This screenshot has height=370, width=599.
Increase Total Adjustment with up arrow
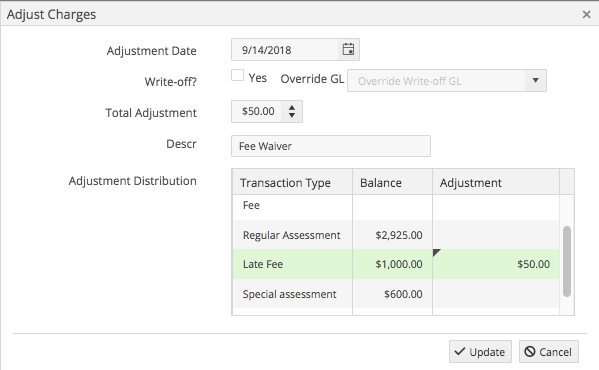coord(292,108)
